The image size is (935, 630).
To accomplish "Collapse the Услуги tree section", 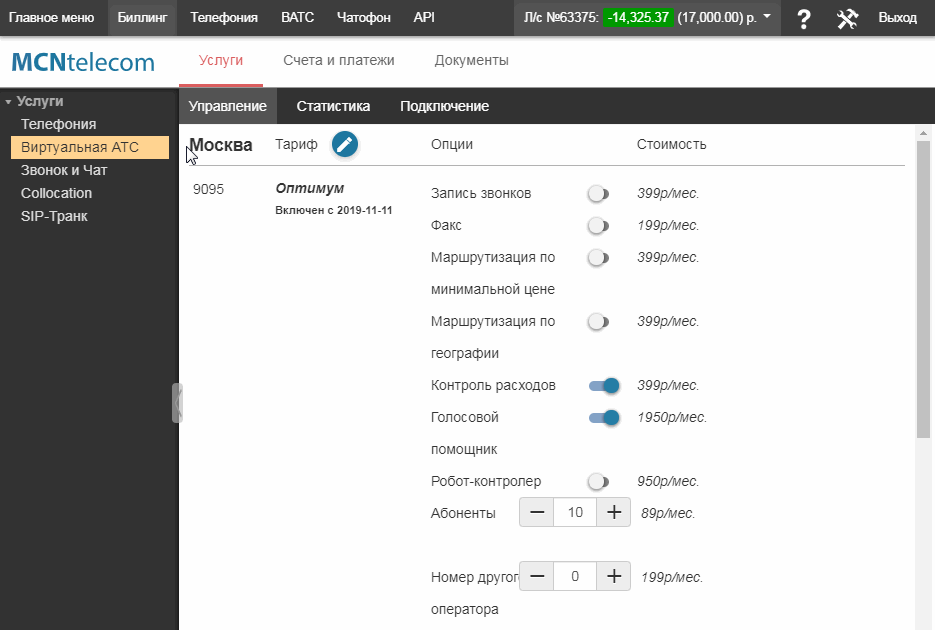I will click(8, 102).
